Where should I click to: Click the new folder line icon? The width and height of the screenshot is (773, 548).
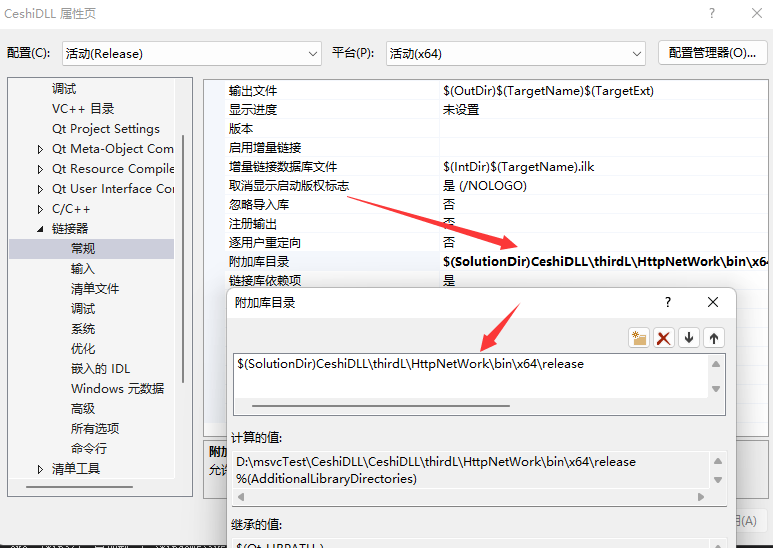coord(639,338)
